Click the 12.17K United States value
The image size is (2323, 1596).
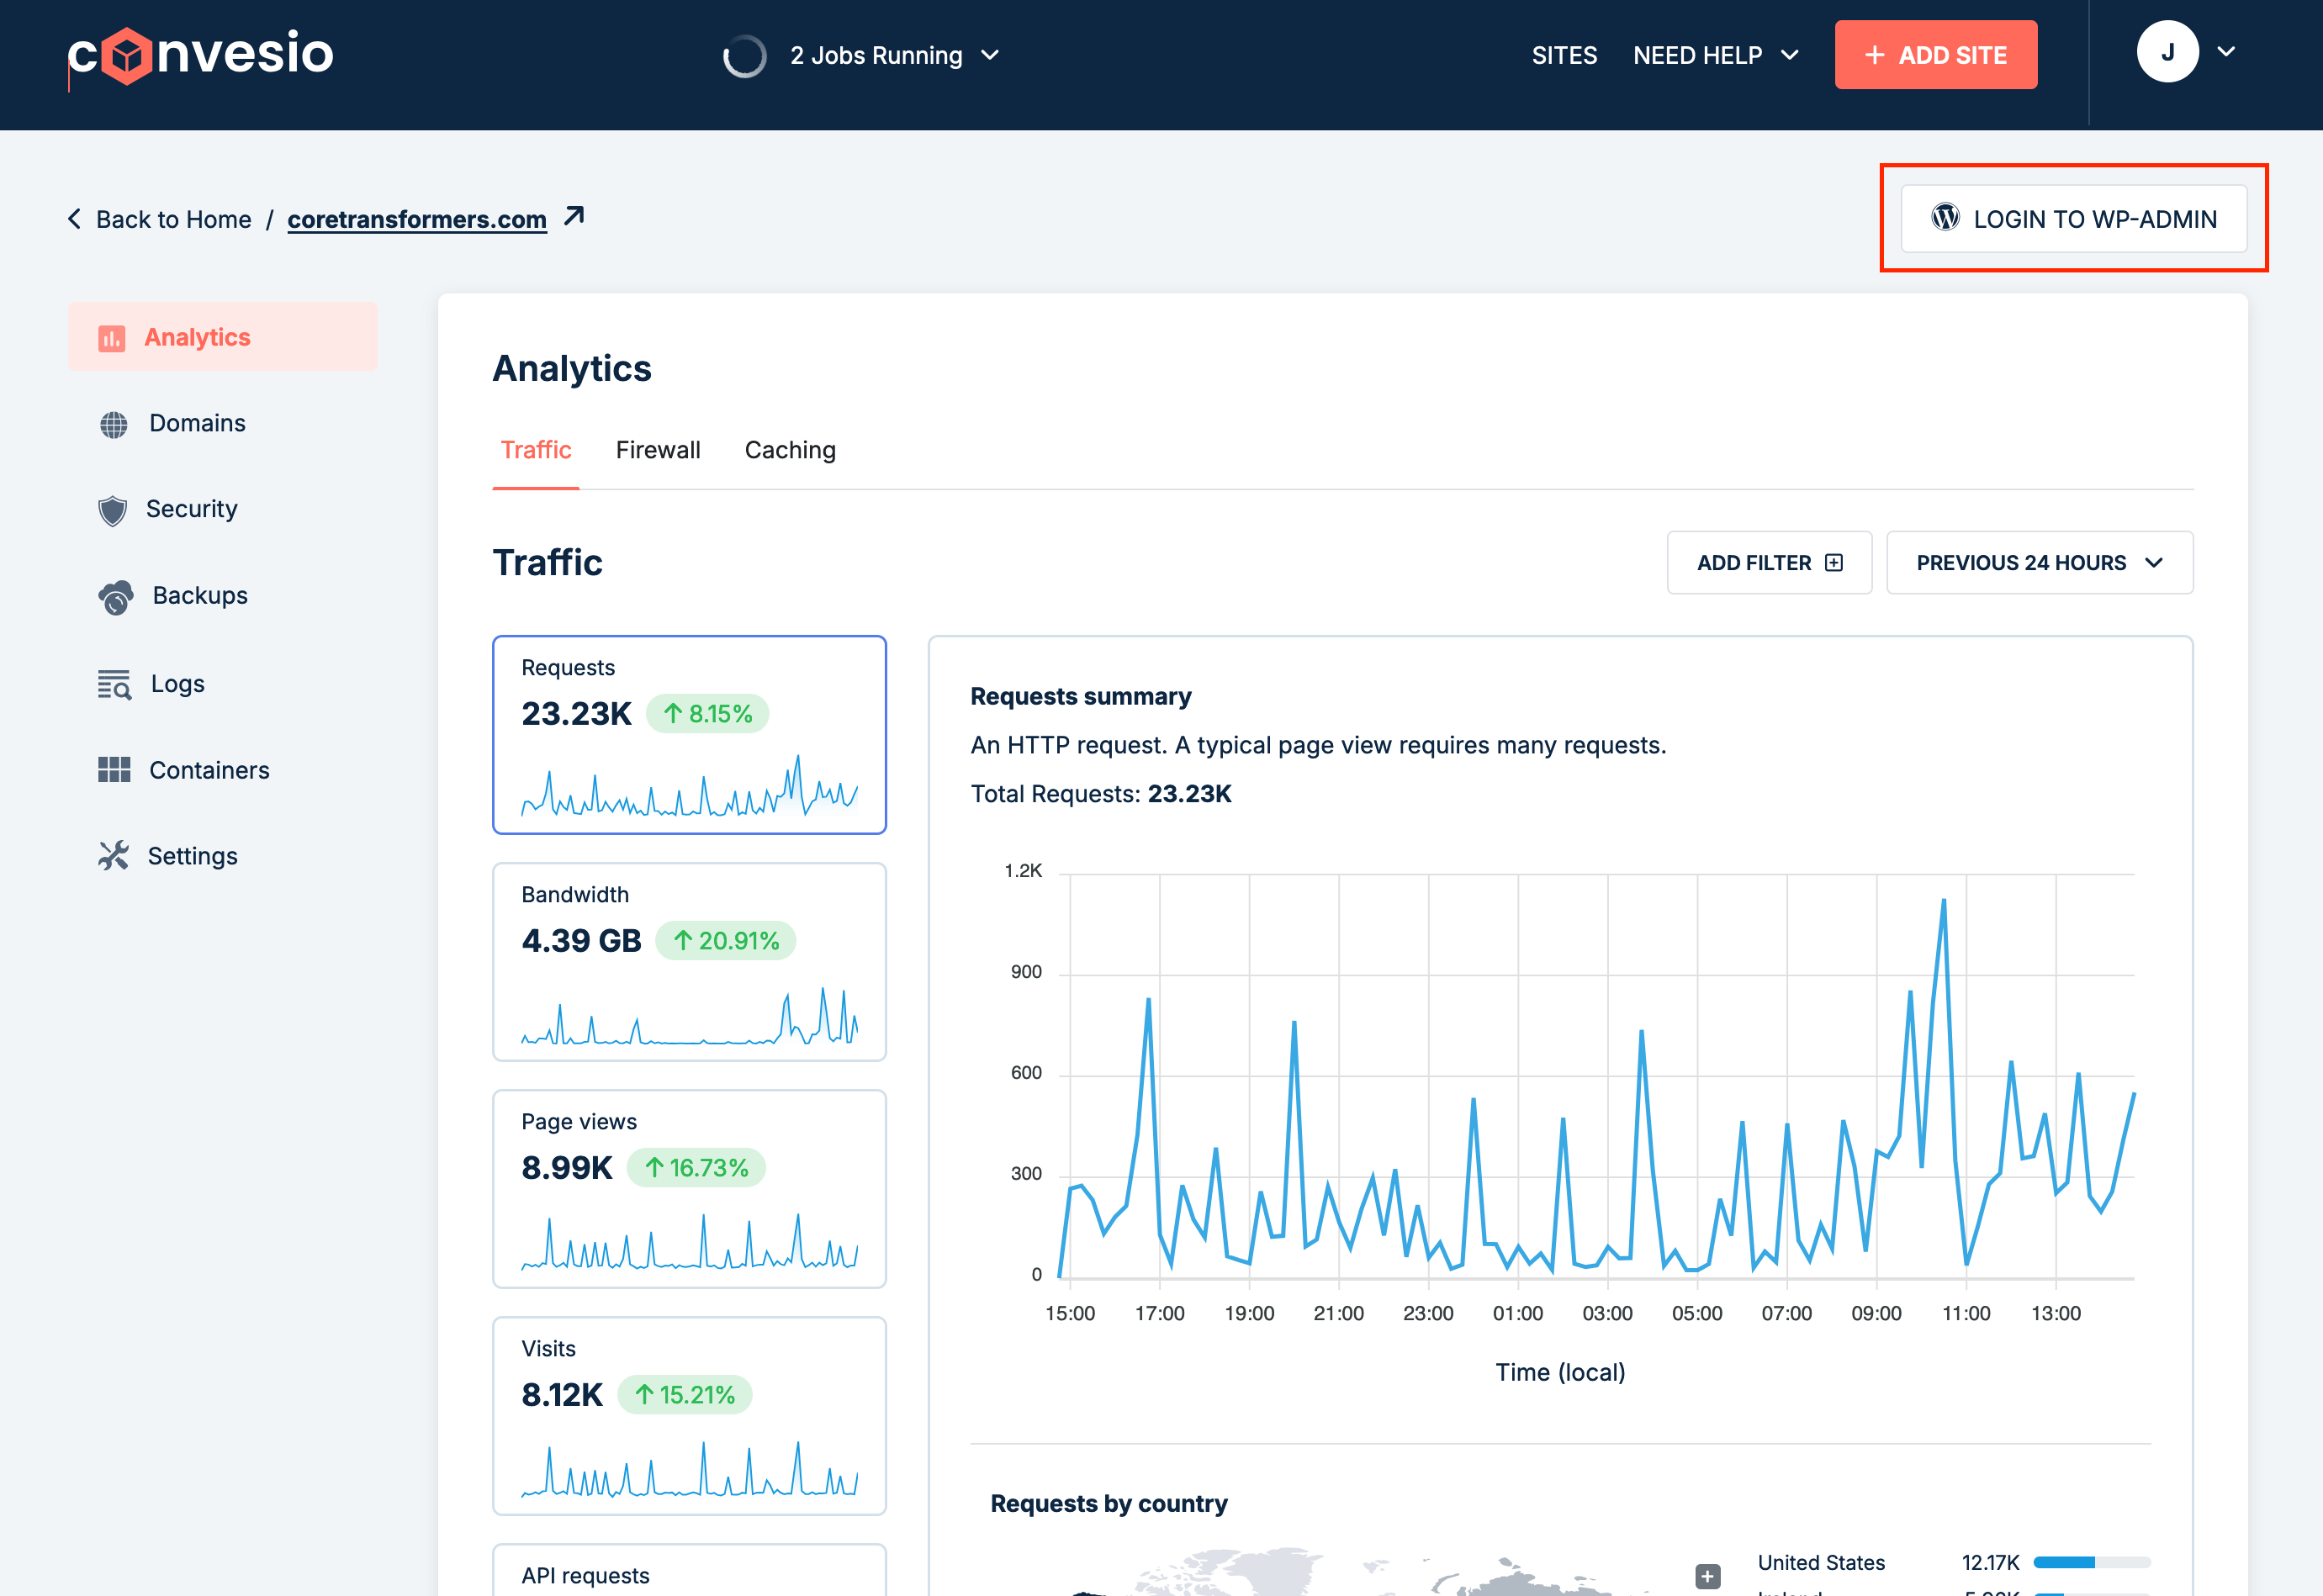1990,1562
